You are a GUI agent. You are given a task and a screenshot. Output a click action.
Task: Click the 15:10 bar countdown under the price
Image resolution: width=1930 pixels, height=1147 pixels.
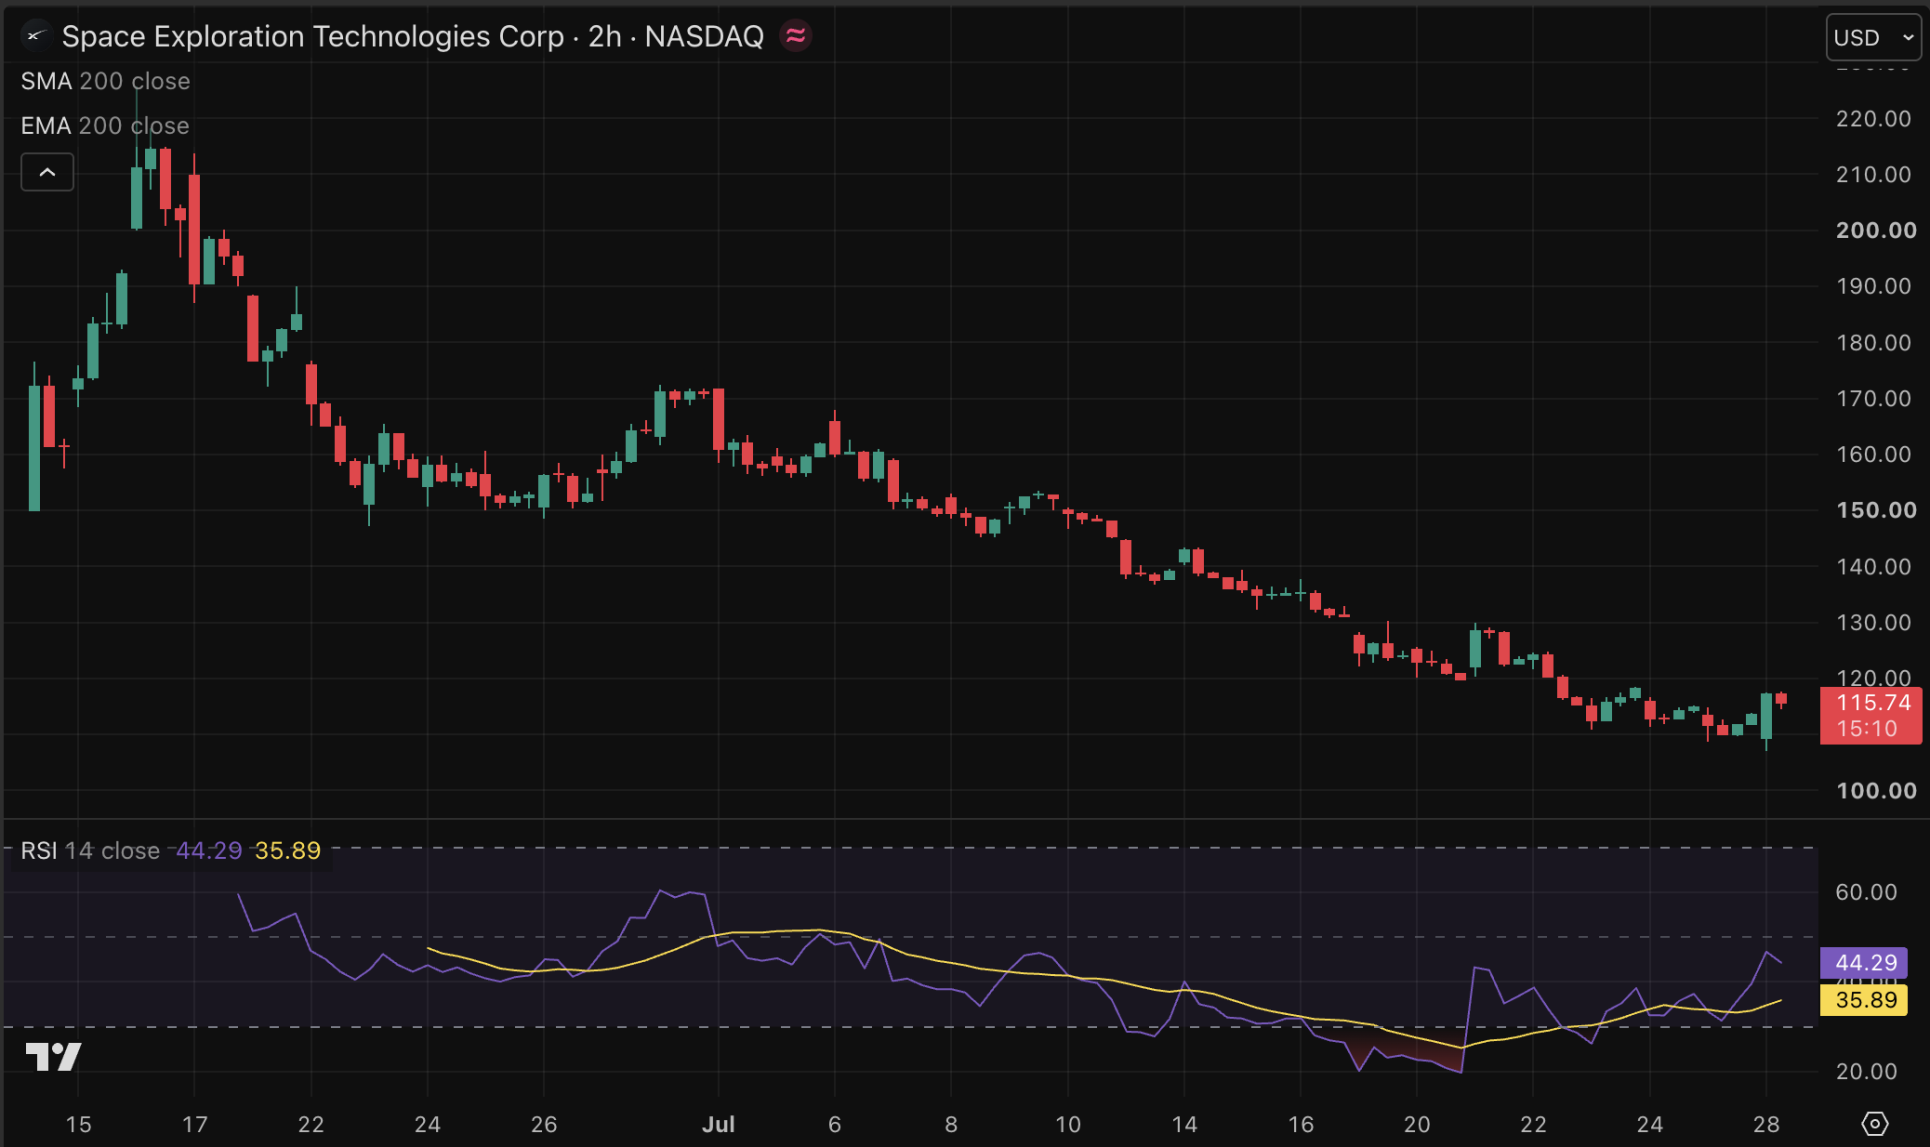1867,729
